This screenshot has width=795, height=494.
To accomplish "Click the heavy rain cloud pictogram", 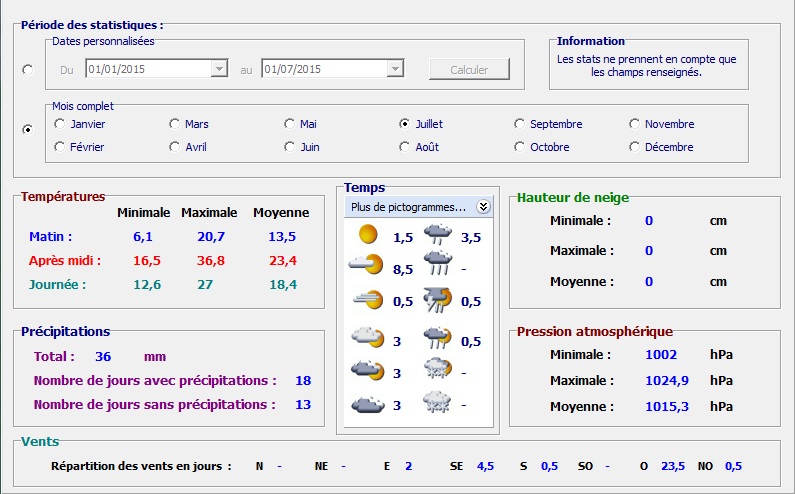I will point(438,263).
